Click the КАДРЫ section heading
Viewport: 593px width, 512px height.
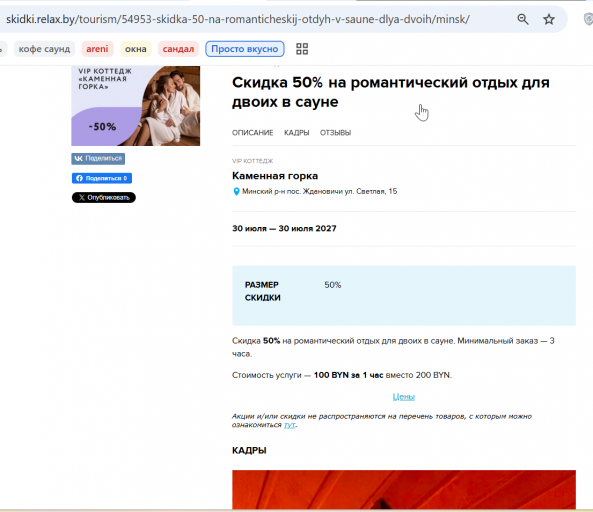click(x=249, y=450)
